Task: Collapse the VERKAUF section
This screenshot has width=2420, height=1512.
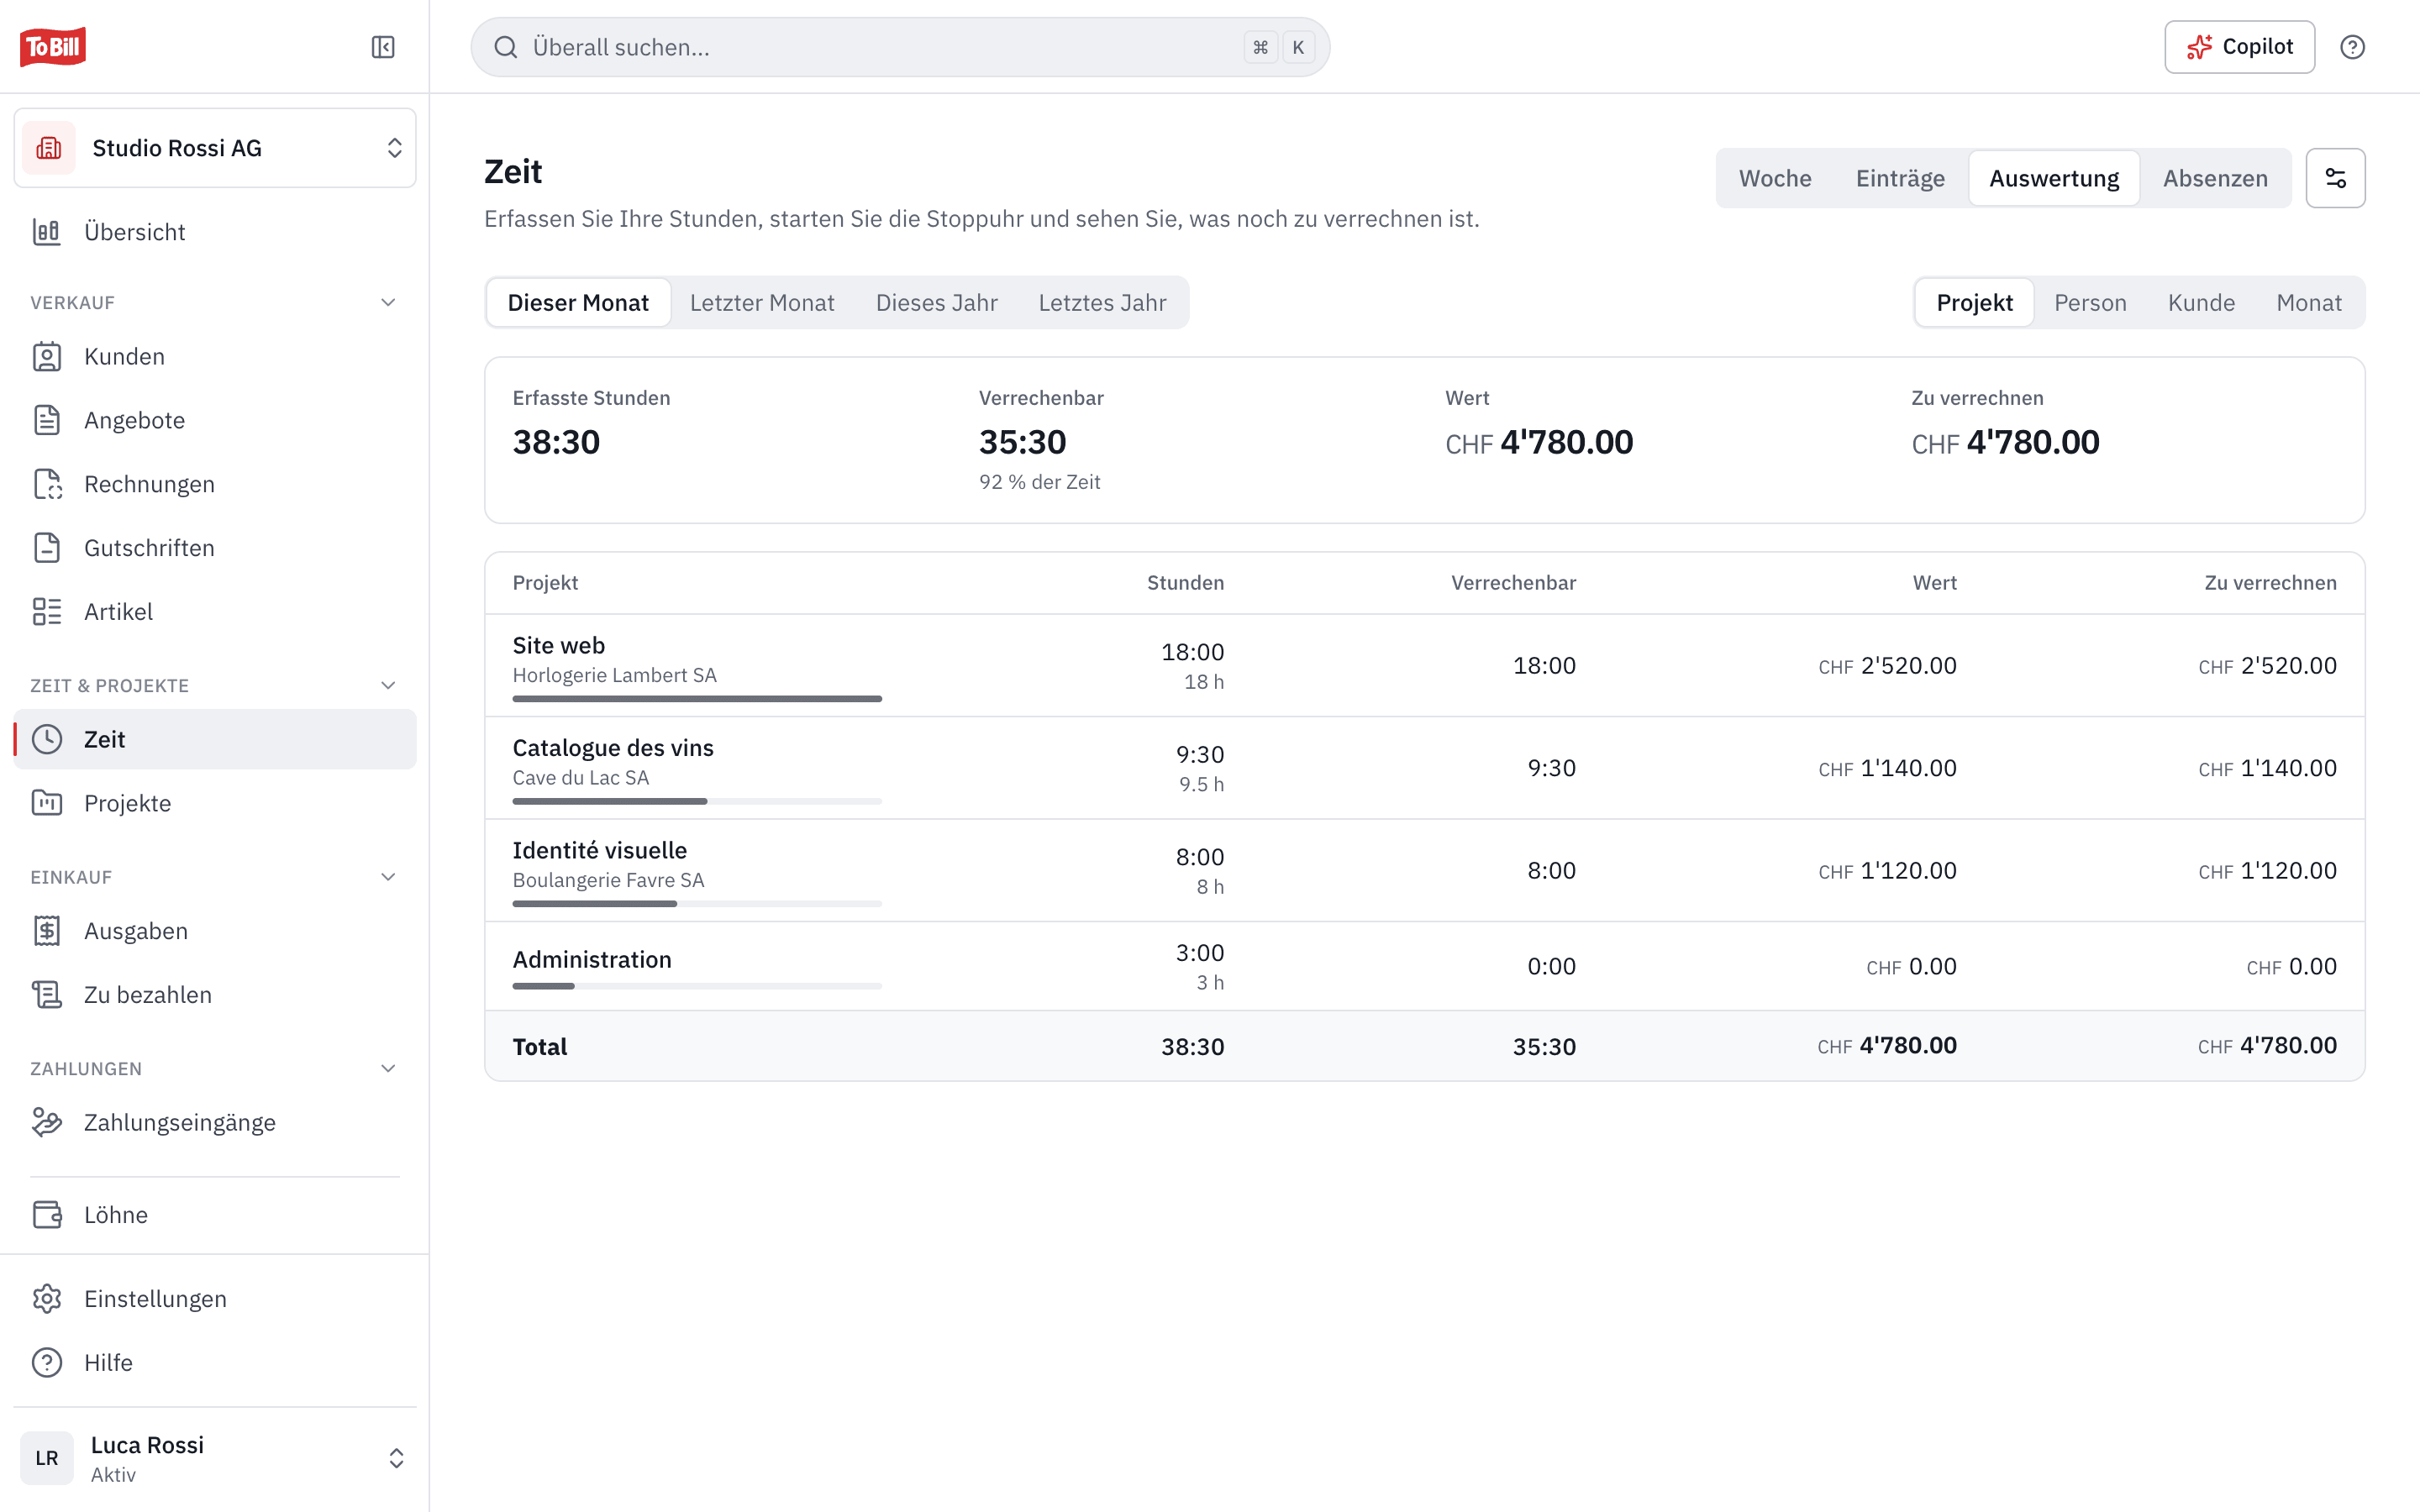Action: click(x=388, y=302)
